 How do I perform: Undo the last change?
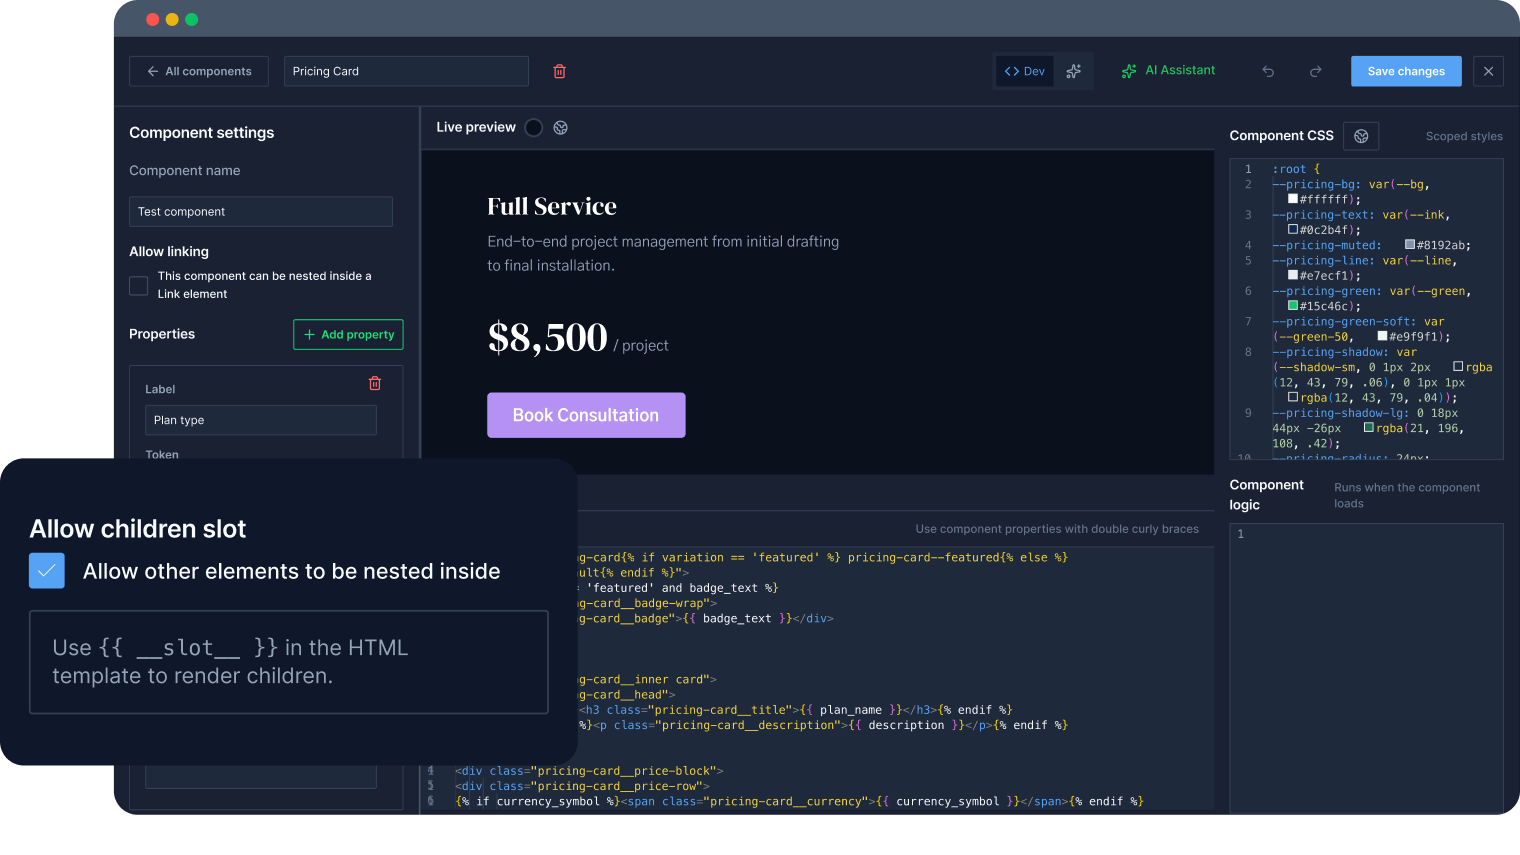[1268, 72]
